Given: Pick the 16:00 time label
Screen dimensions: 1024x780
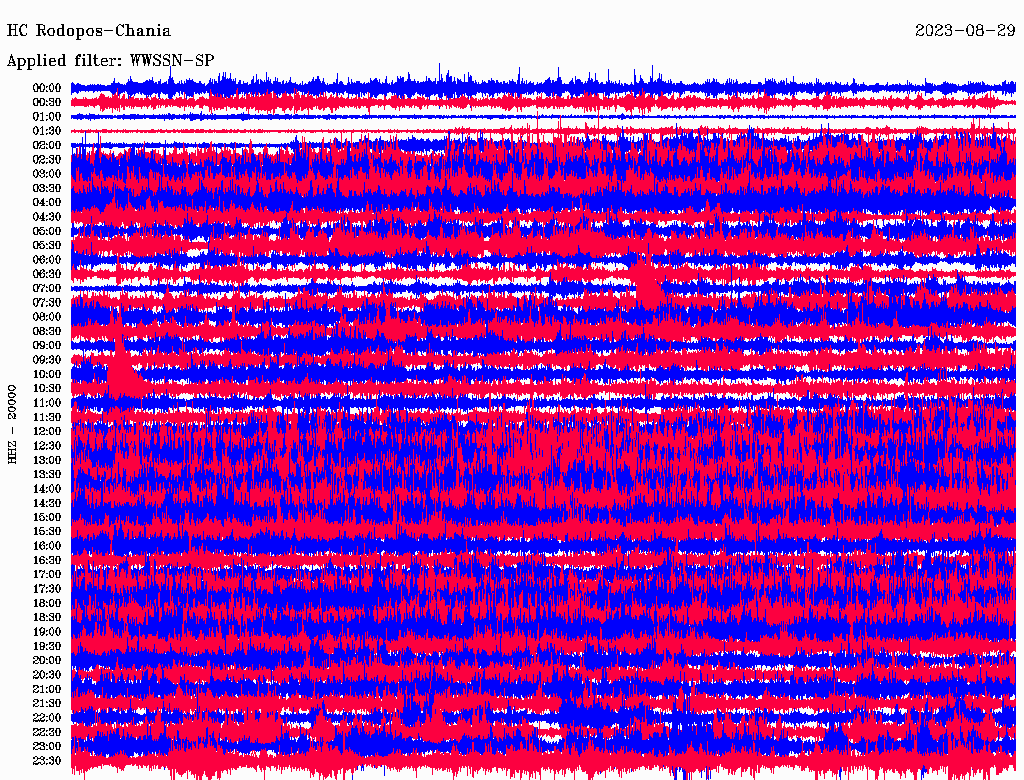Looking at the screenshot, I should pyautogui.click(x=47, y=546).
